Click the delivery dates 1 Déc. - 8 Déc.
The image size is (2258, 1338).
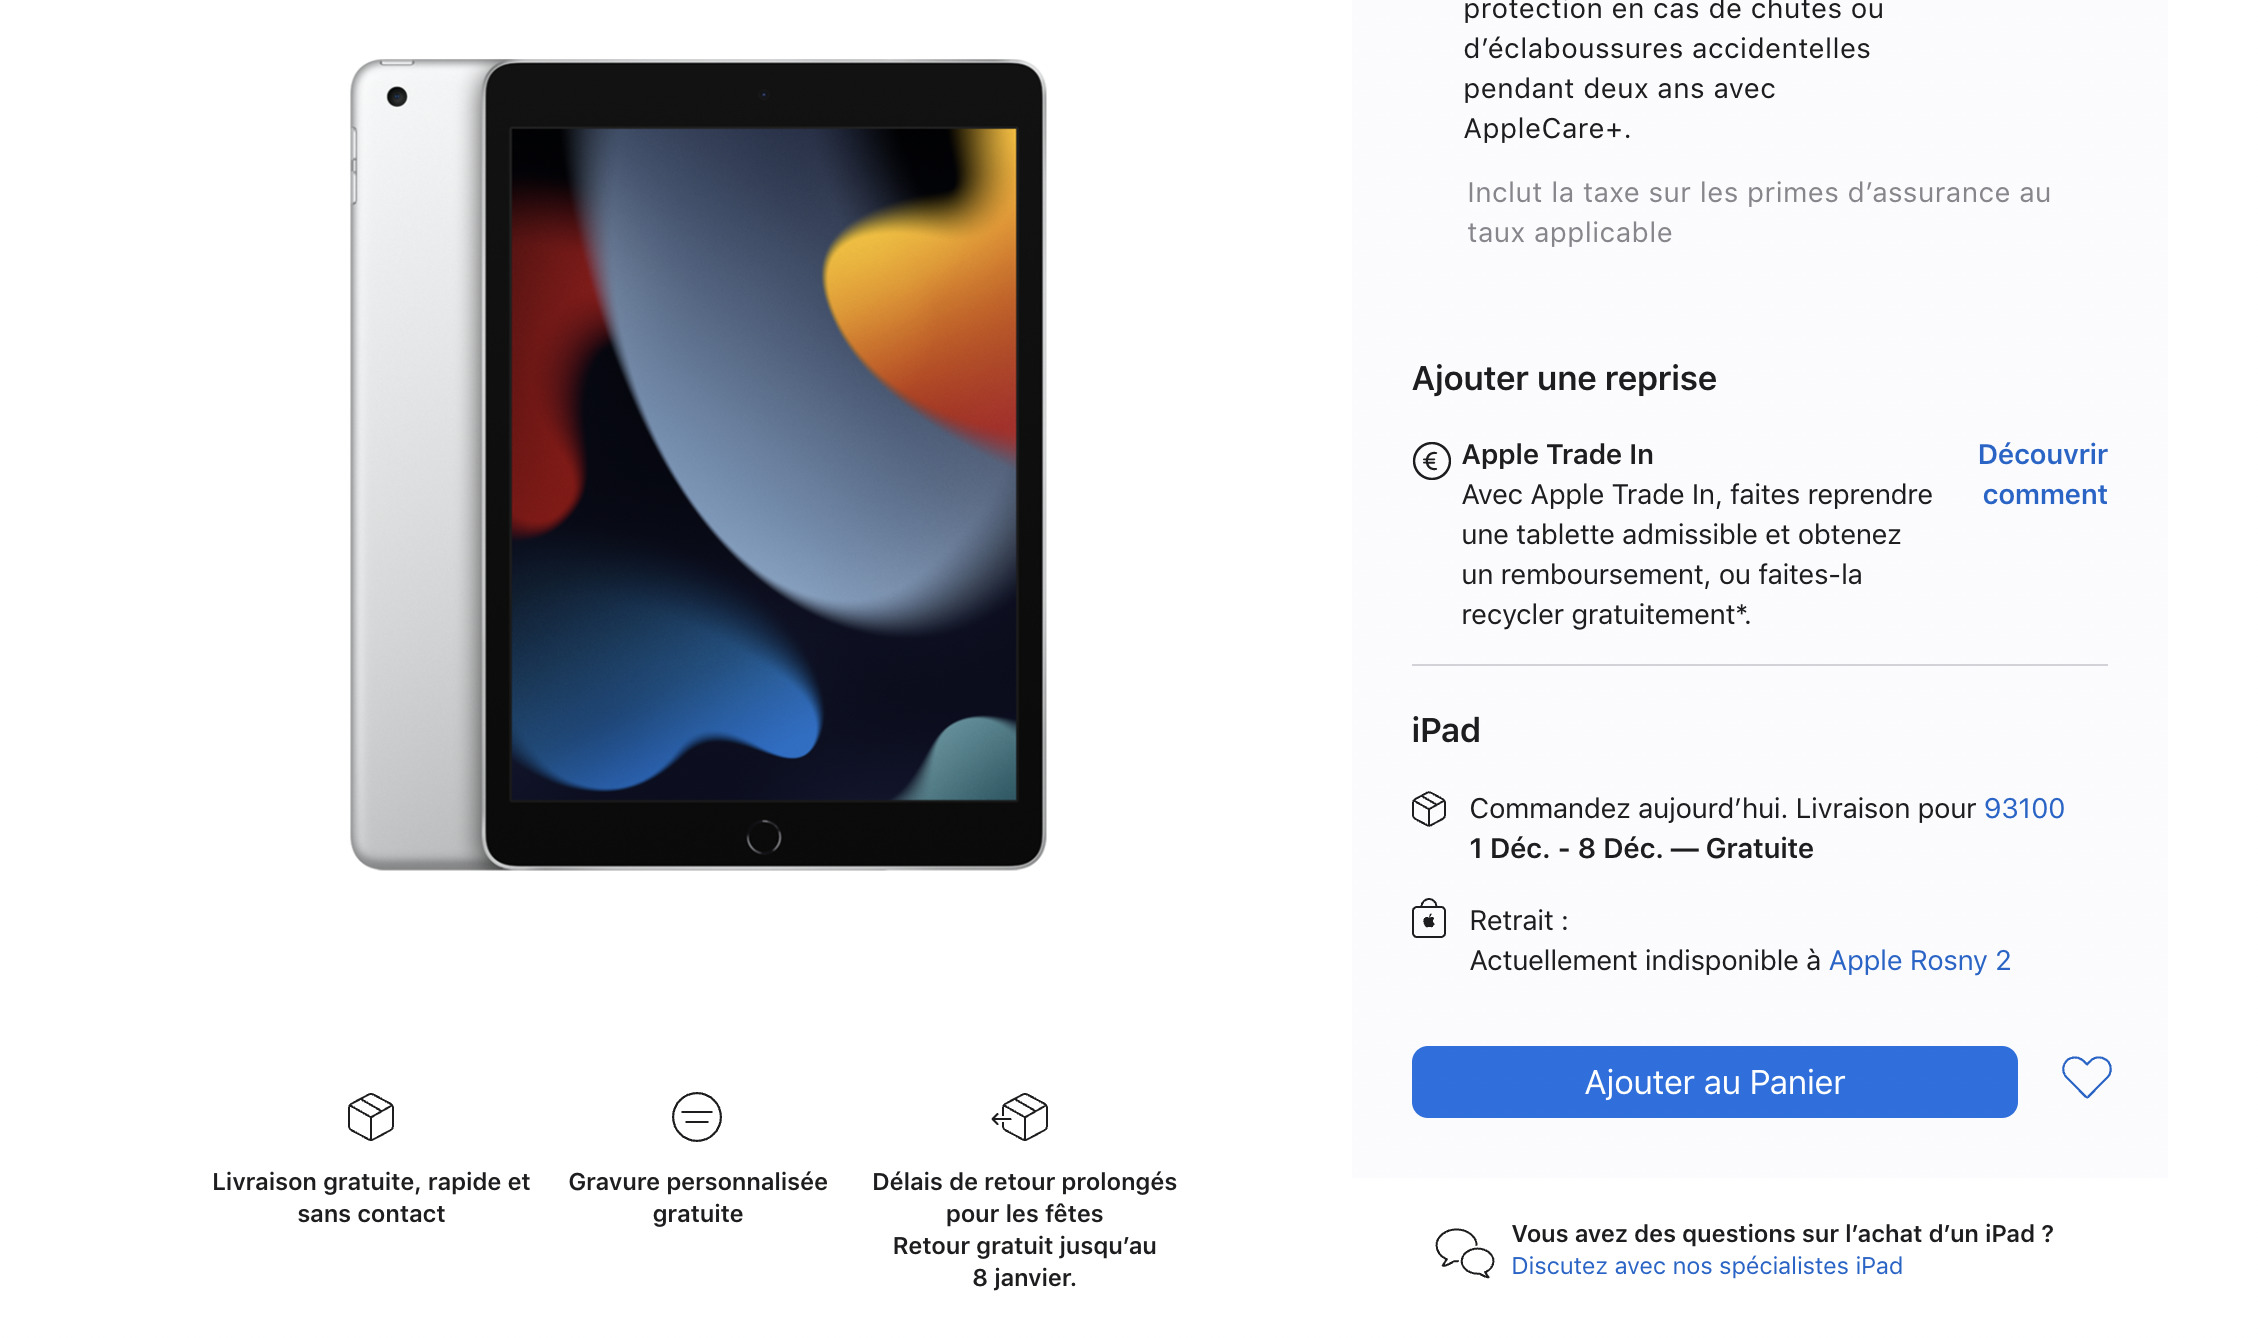pos(1566,848)
